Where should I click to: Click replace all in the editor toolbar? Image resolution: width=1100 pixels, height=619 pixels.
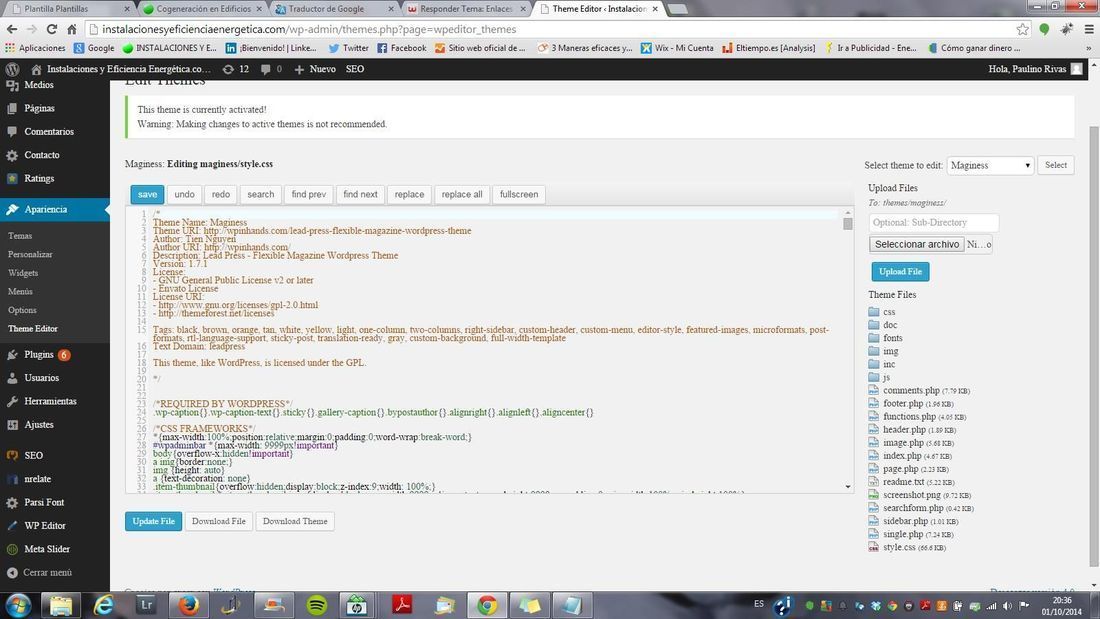pyautogui.click(x=462, y=194)
